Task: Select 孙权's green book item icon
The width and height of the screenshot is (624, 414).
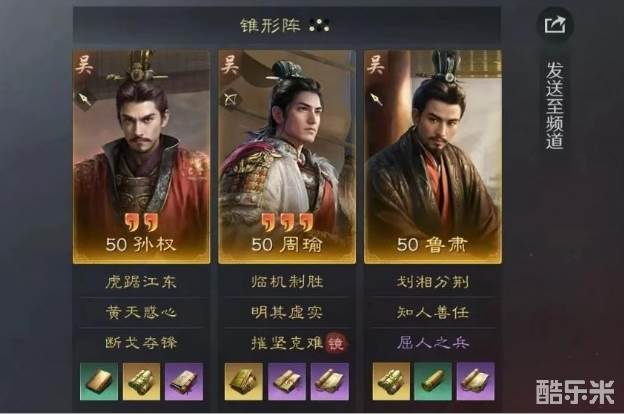Action: [x=99, y=381]
